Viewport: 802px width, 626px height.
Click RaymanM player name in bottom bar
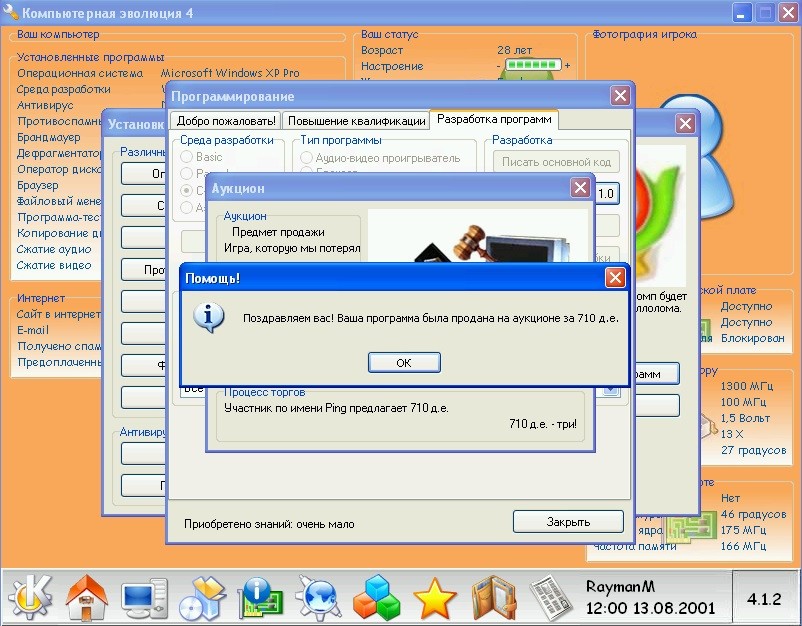tap(620, 586)
